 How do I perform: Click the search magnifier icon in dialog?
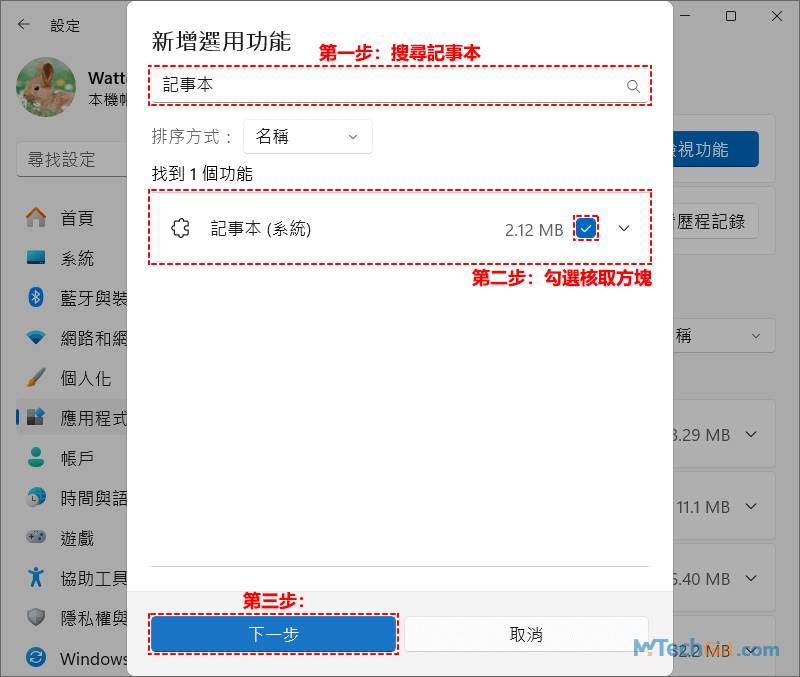coord(632,86)
